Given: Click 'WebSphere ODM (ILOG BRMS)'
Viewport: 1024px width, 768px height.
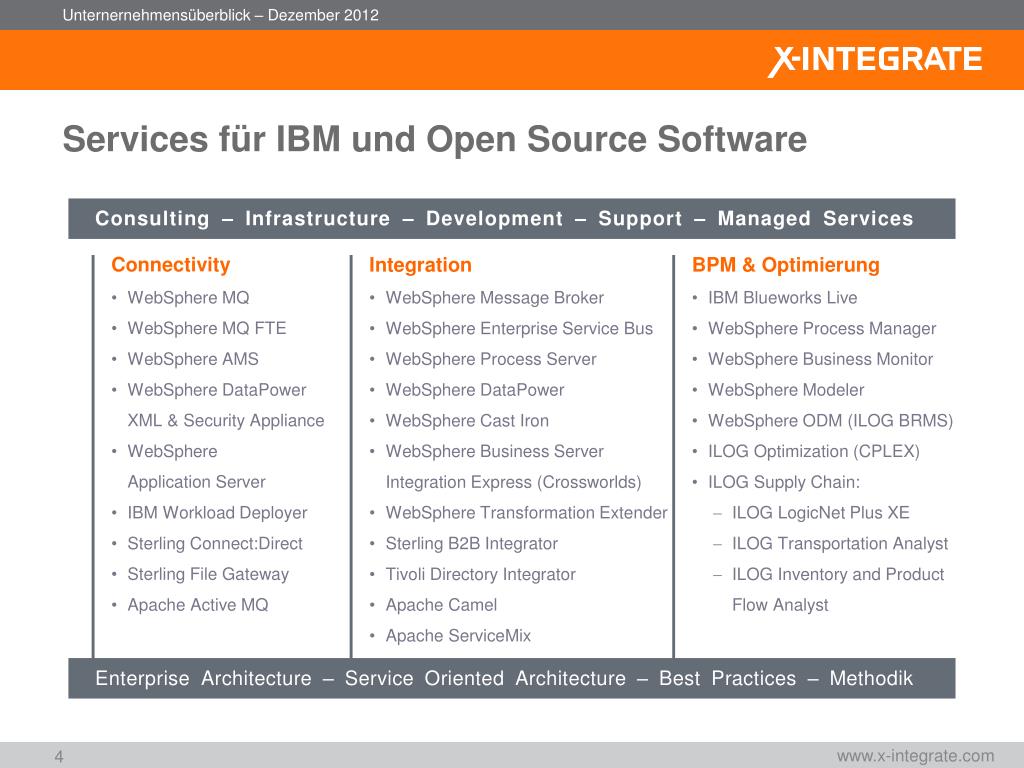Looking at the screenshot, I should 831,421.
